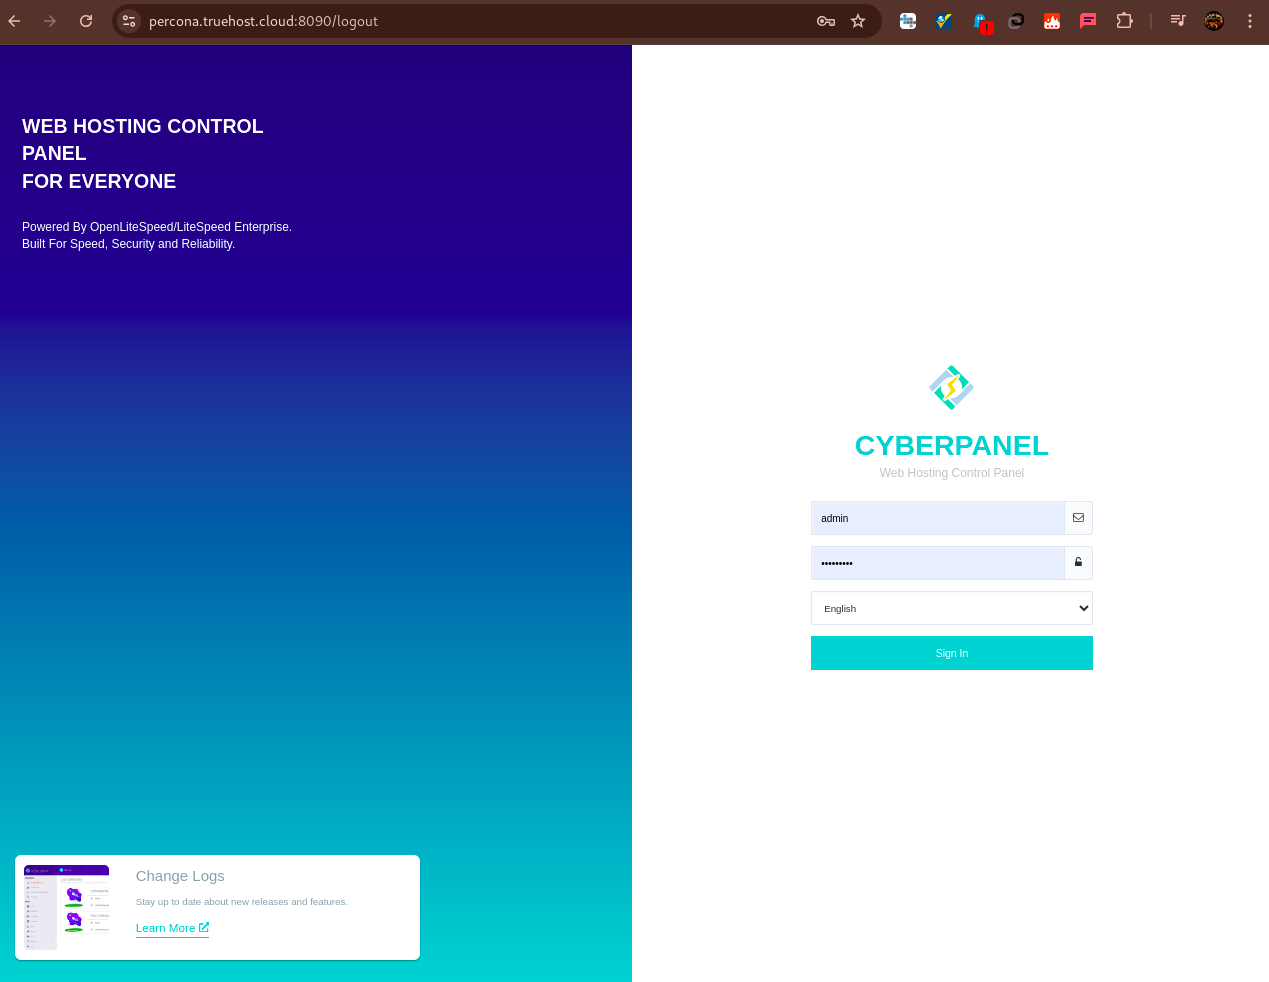Viewport: 1269px width, 982px height.
Task: Open the yellow checkmark extension icon
Action: point(944,21)
